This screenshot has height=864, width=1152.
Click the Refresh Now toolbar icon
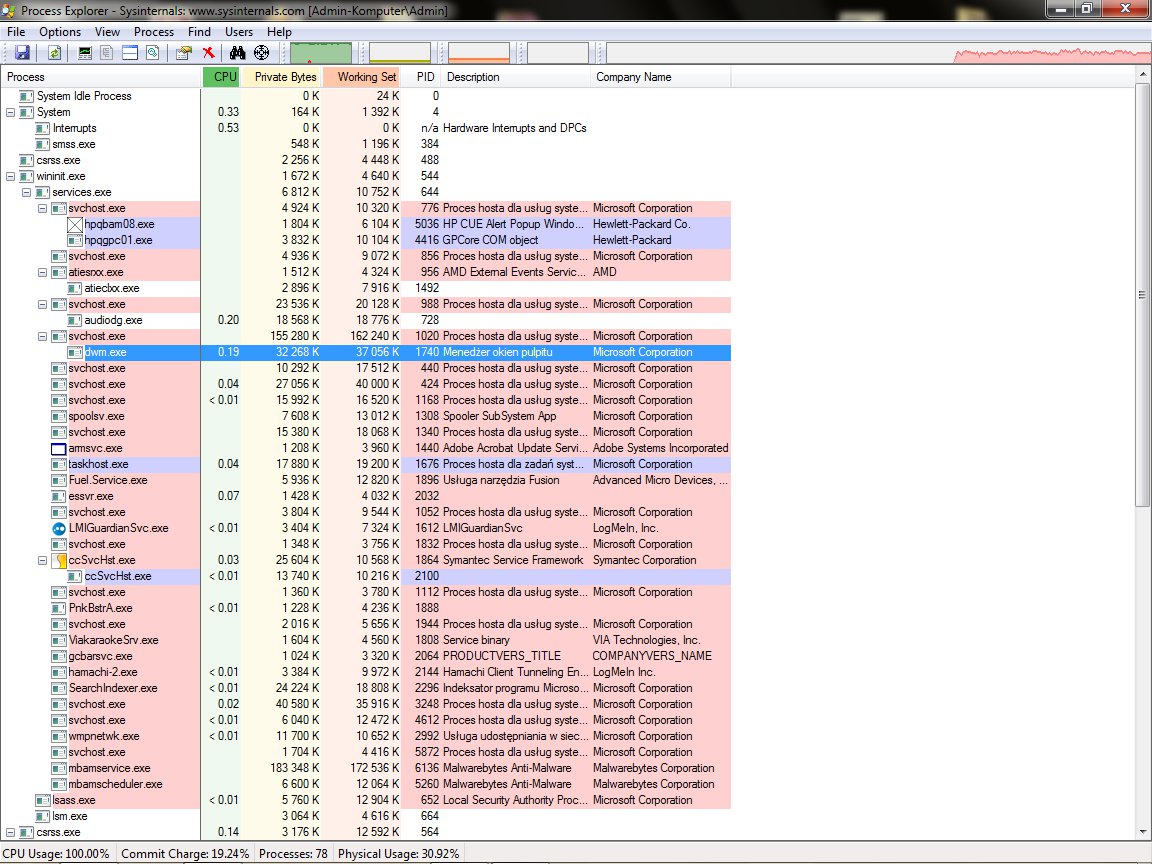coord(54,53)
